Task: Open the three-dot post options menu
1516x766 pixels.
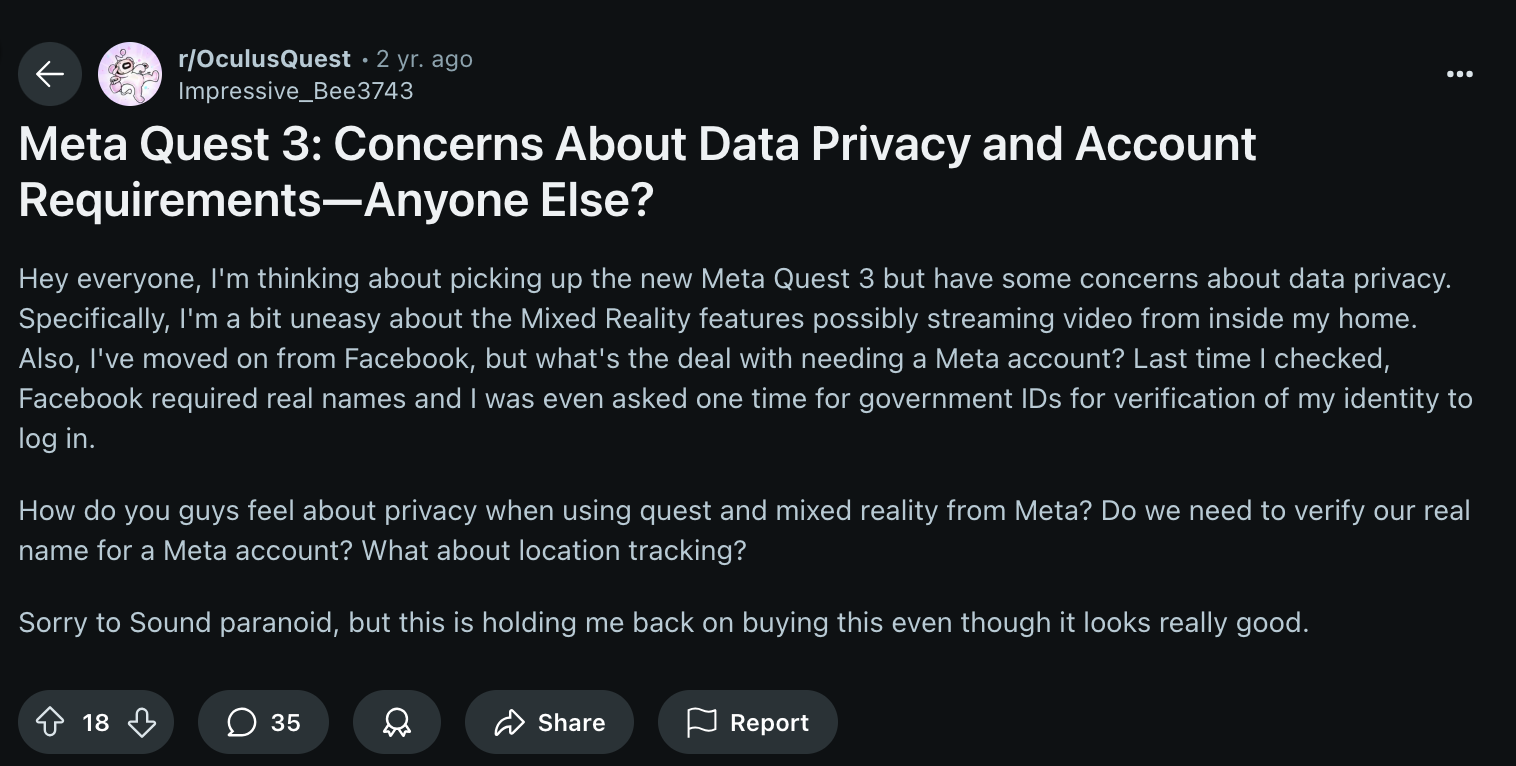Action: tap(1459, 74)
